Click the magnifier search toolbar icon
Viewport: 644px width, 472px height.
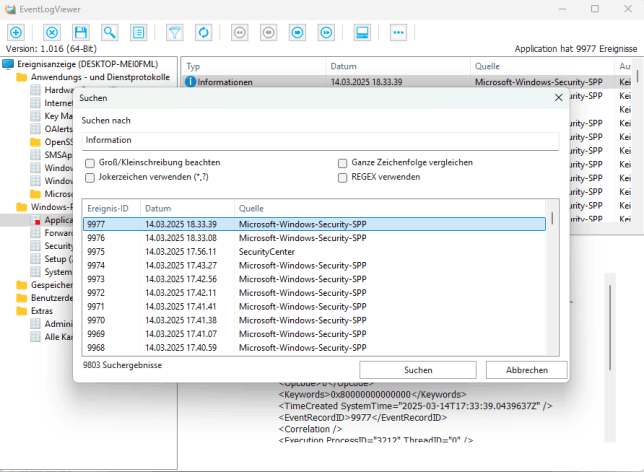pos(108,33)
